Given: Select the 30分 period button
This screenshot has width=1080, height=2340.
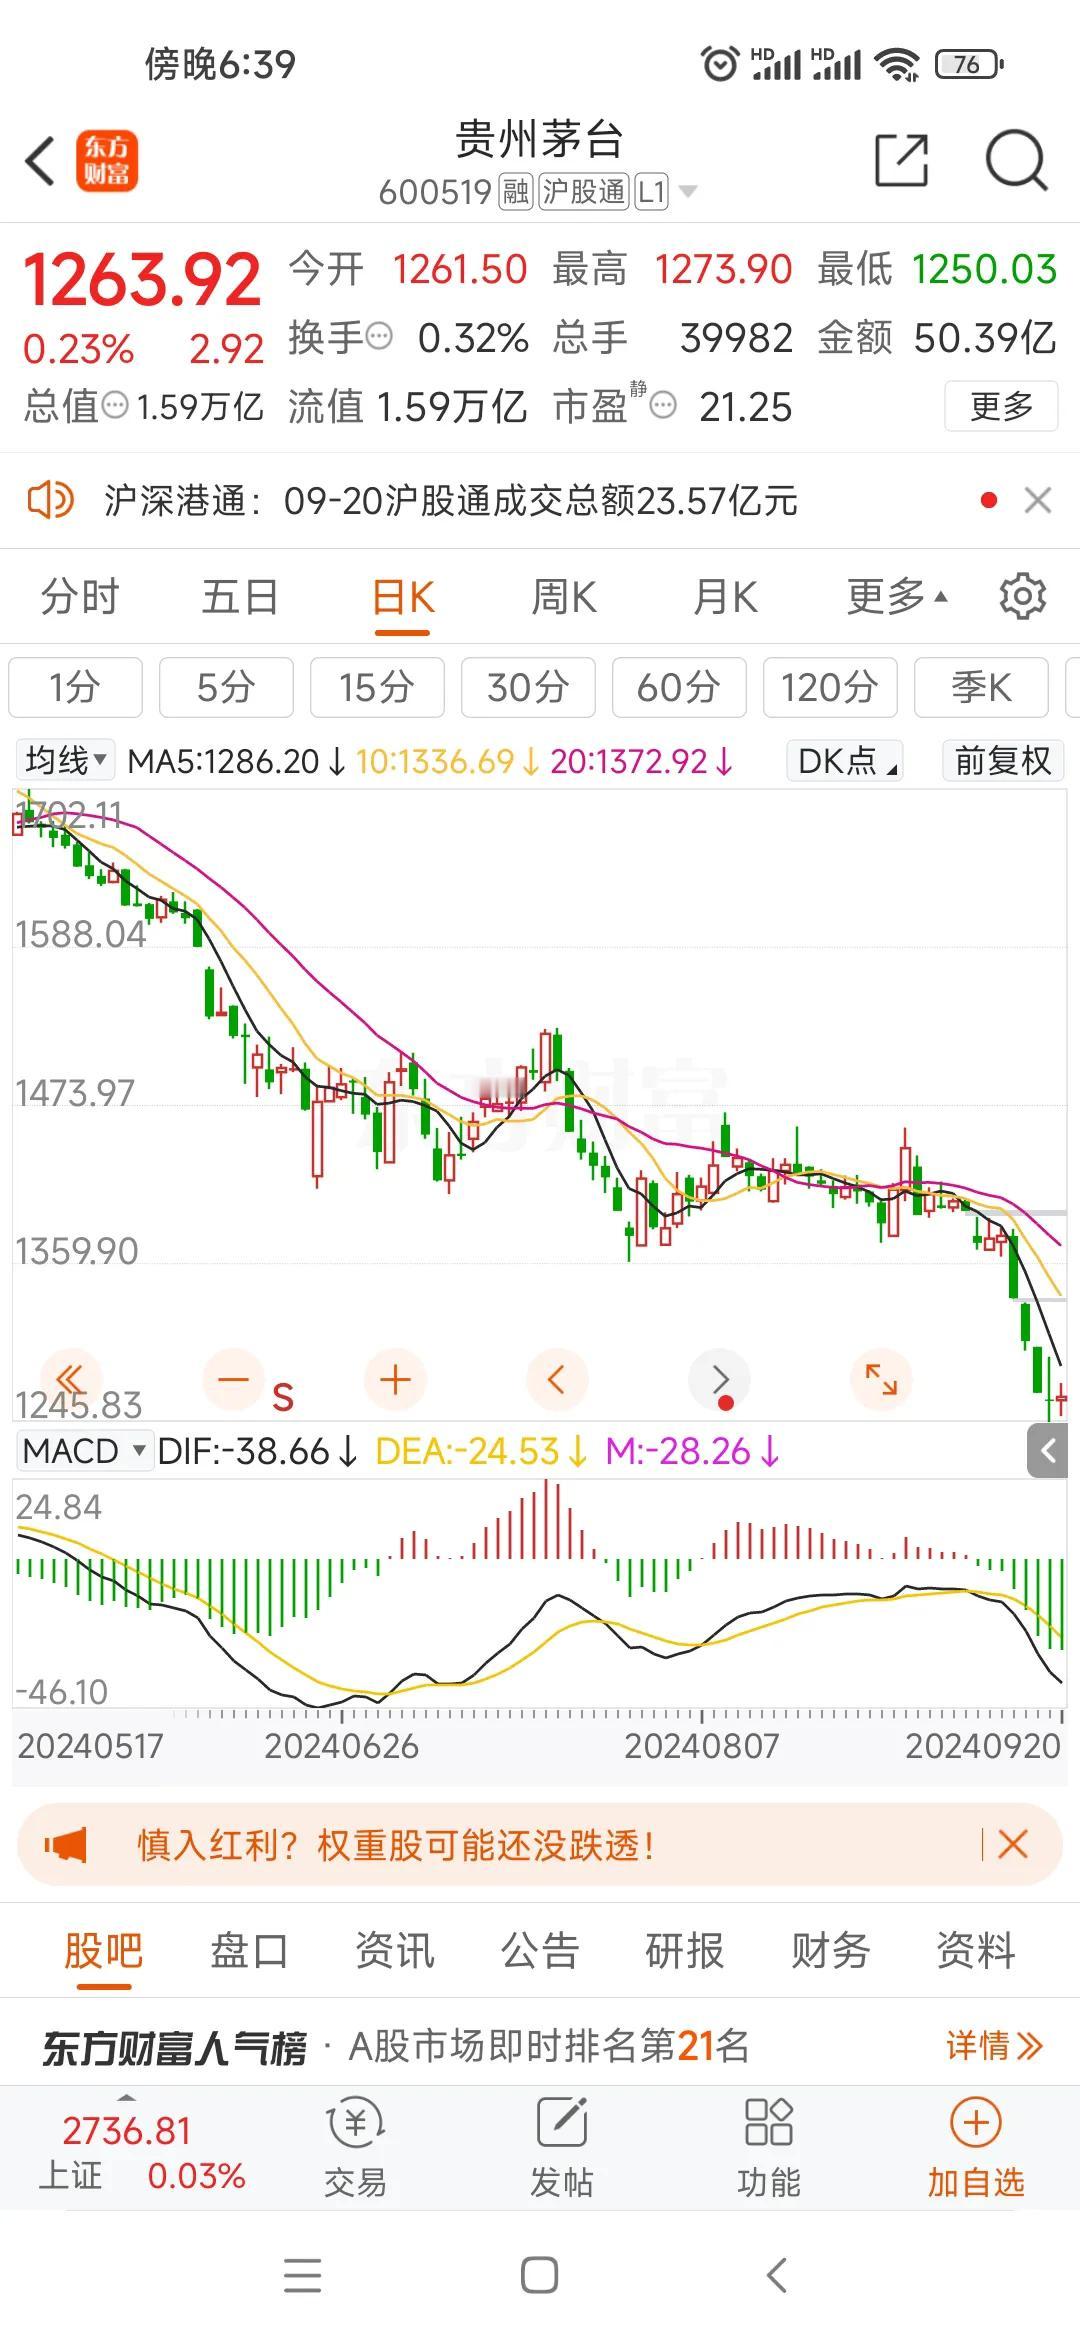Looking at the screenshot, I should 528,688.
